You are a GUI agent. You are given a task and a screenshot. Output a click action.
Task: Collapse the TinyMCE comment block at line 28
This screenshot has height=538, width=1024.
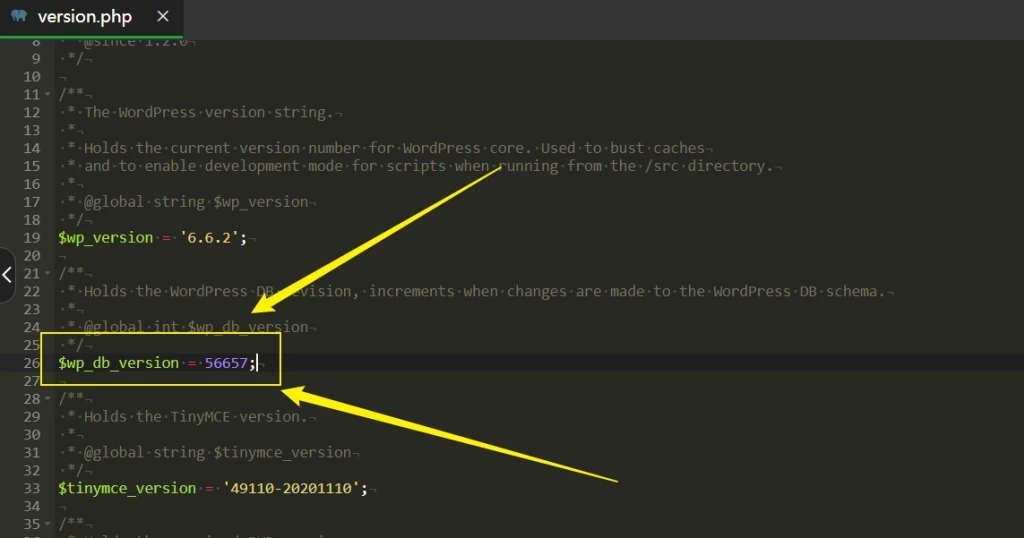click(x=48, y=399)
